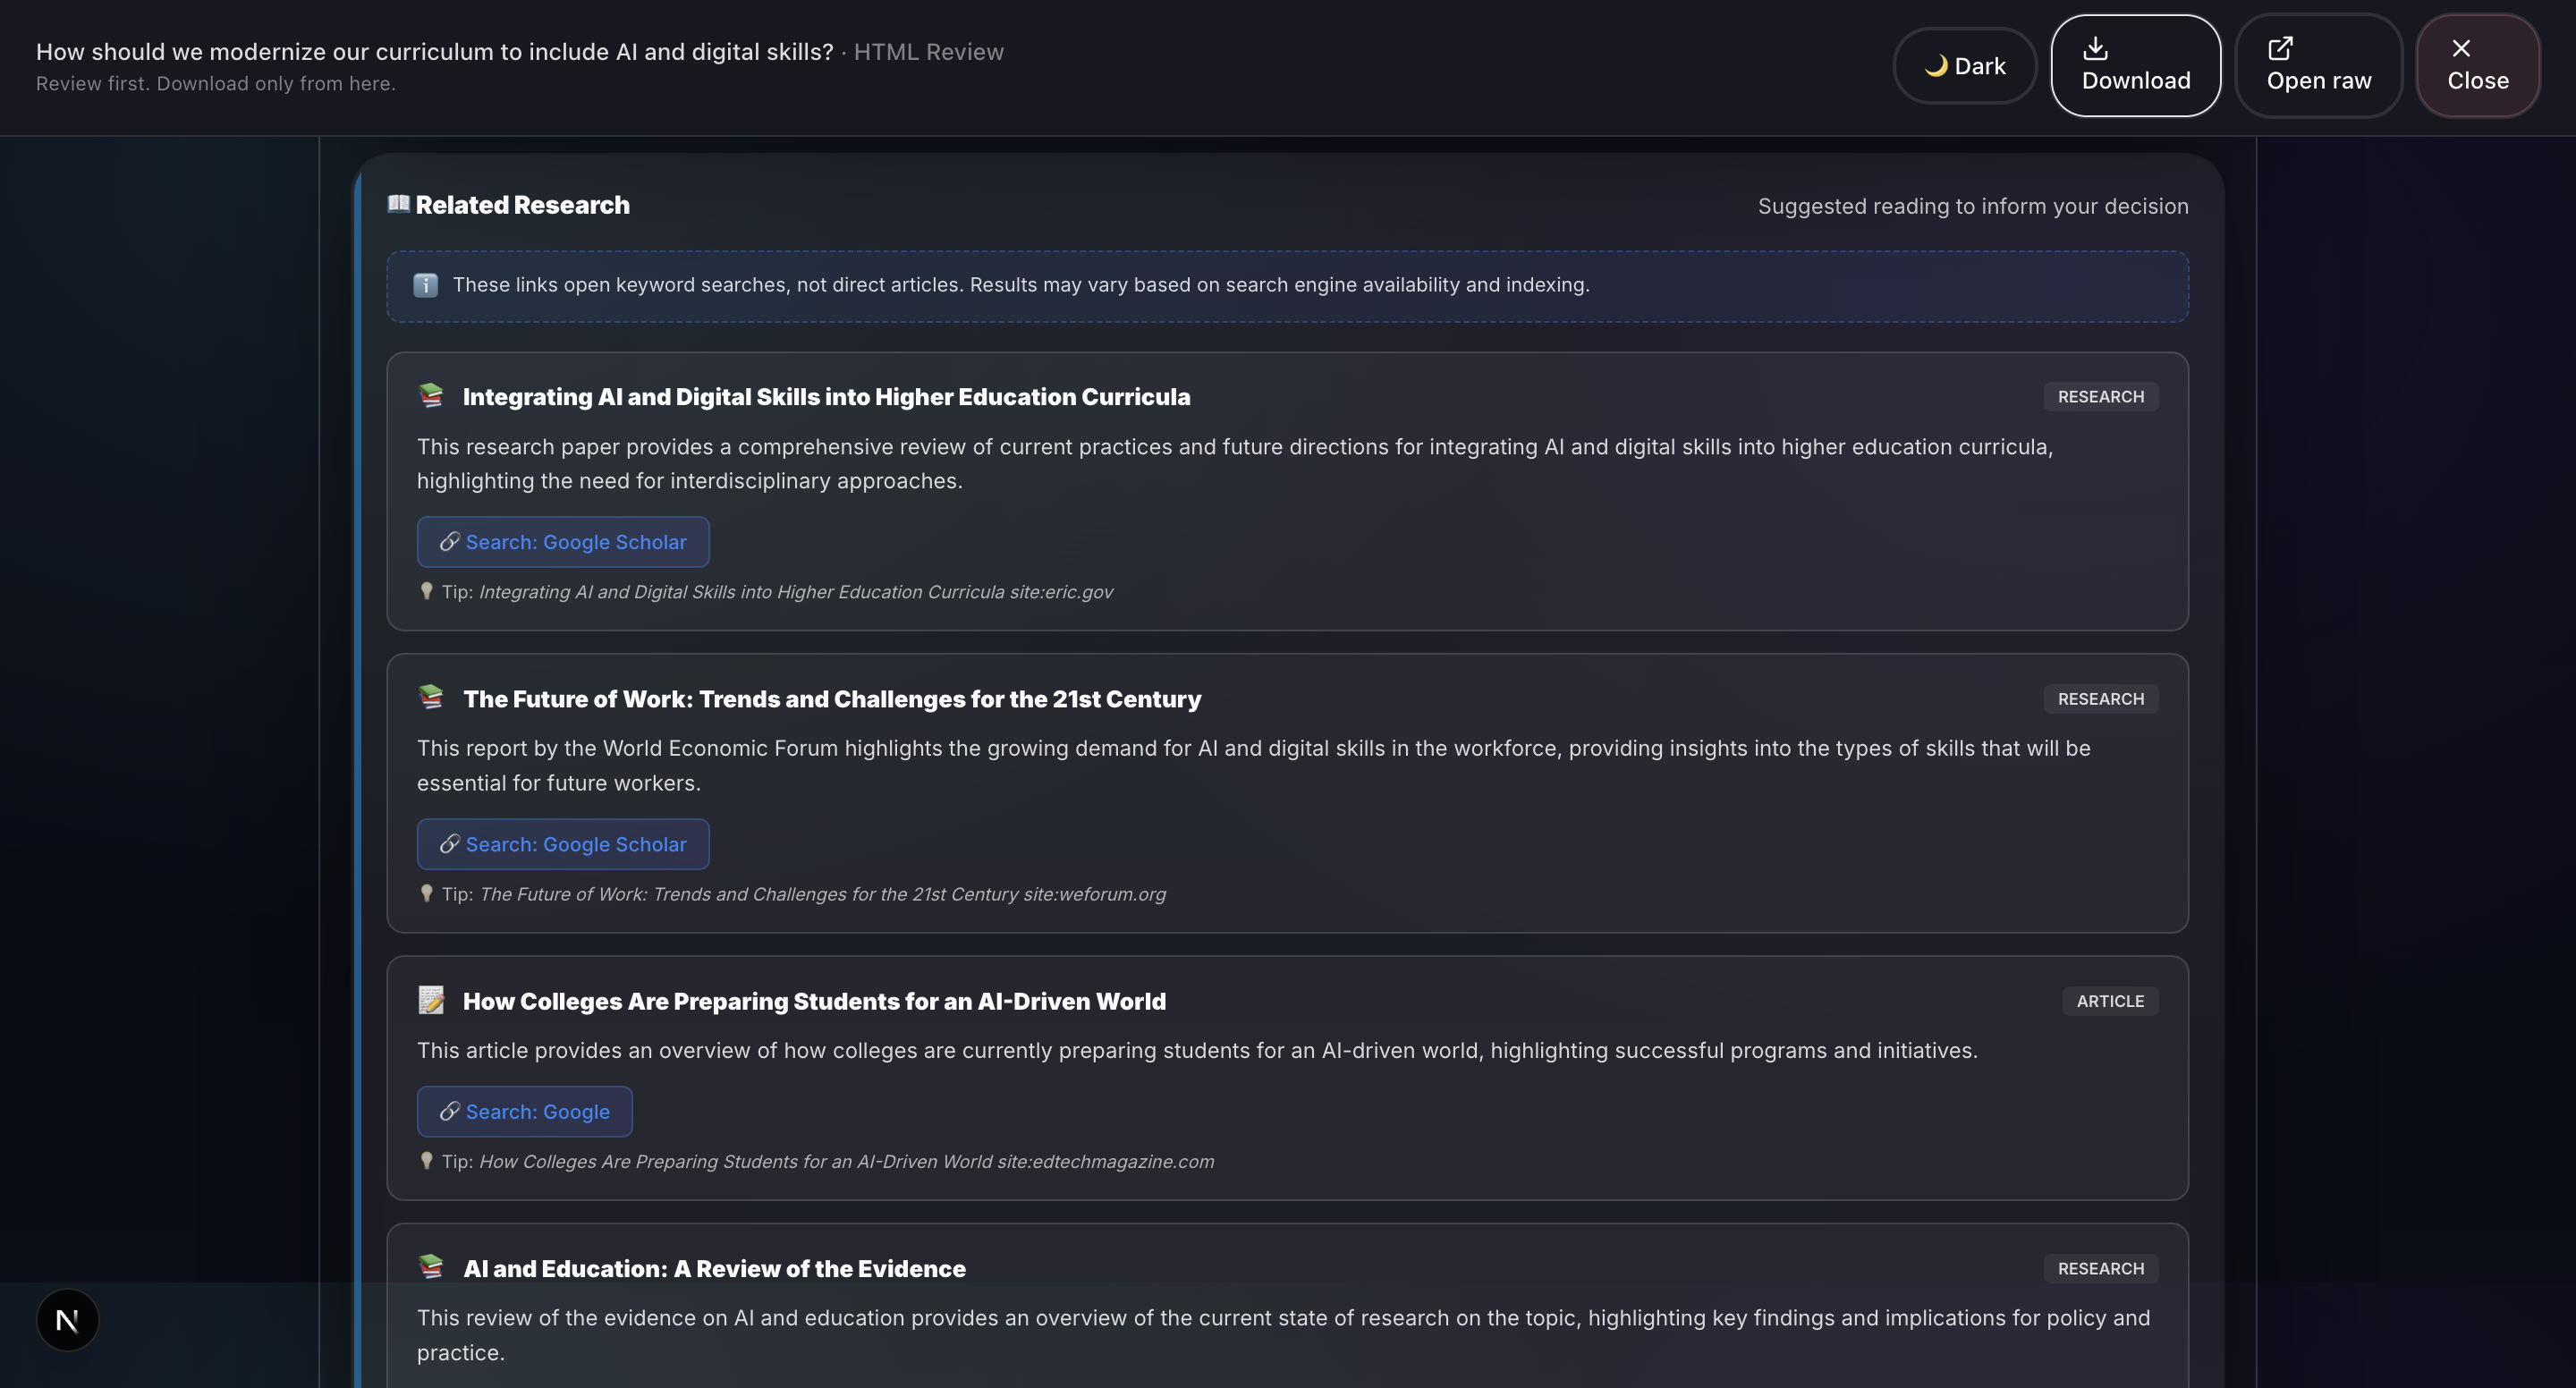Open Google search for How Colleges article

click(x=524, y=1111)
